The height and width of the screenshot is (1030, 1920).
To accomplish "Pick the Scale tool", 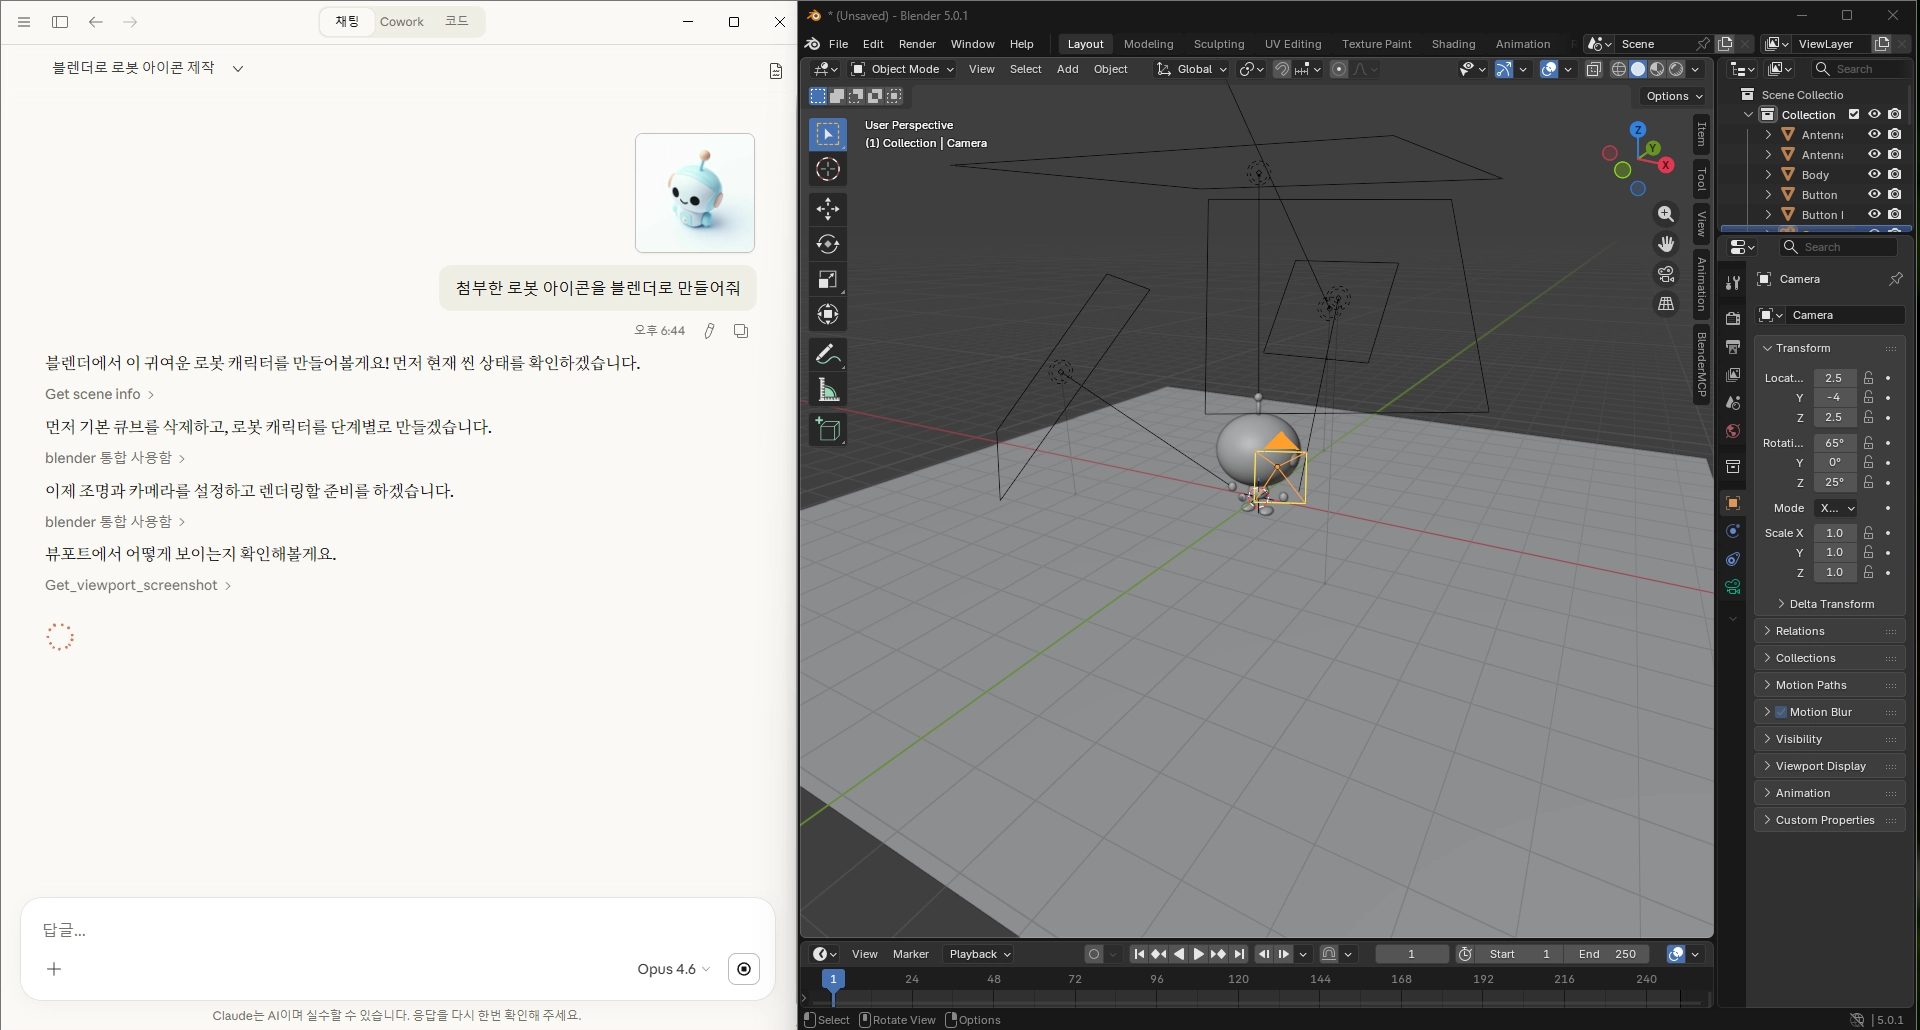I will coord(827,280).
